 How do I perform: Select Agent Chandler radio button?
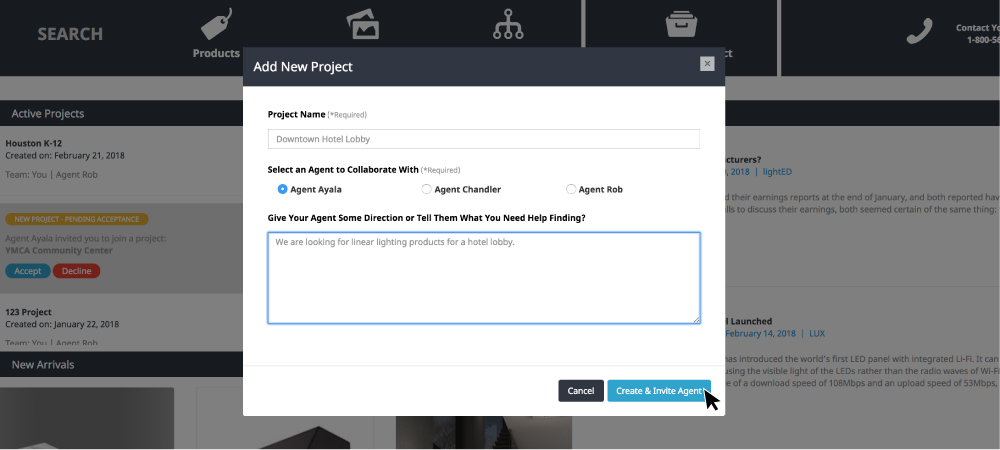pos(427,189)
